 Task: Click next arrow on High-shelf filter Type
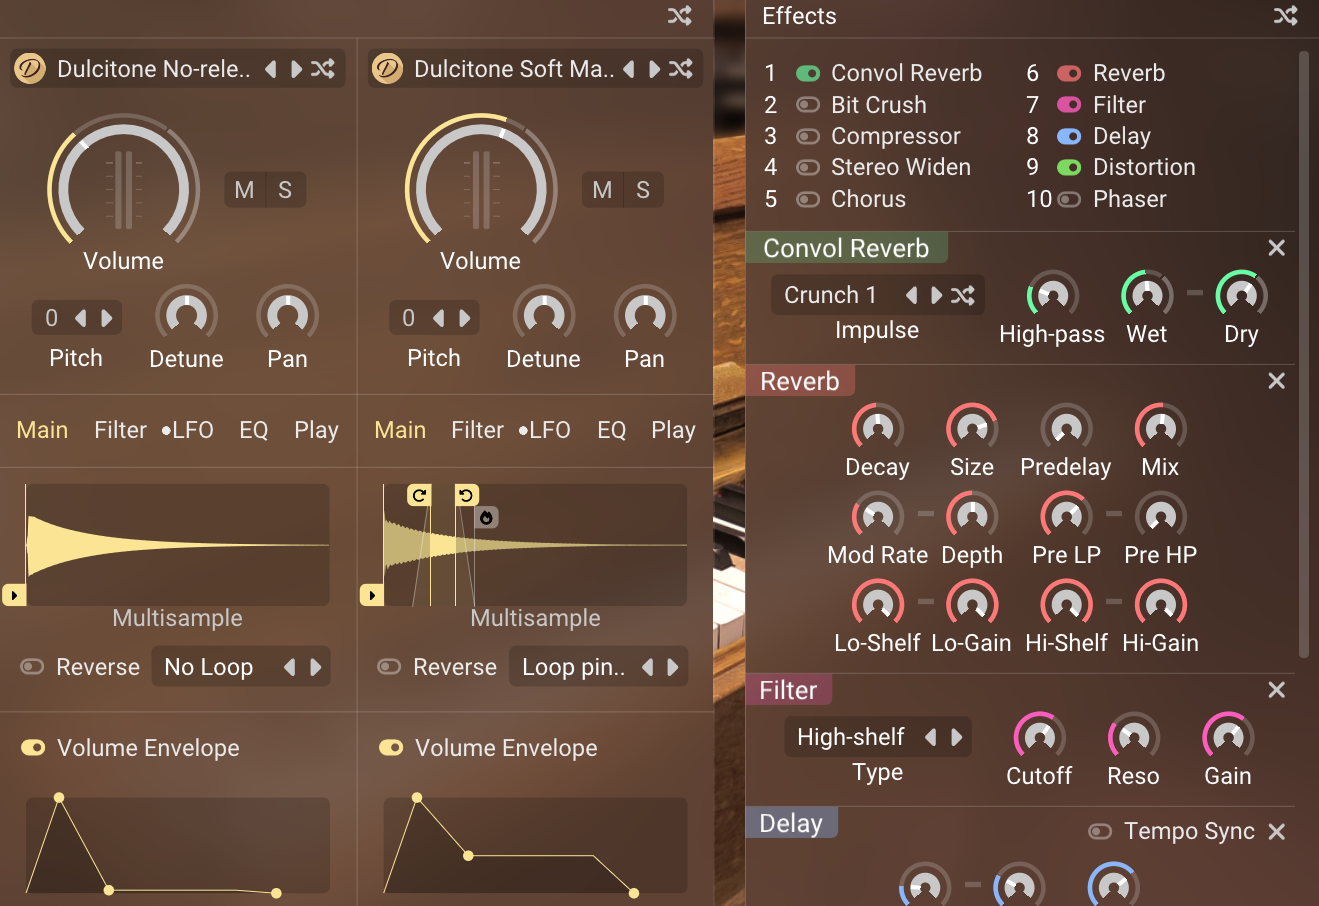957,737
